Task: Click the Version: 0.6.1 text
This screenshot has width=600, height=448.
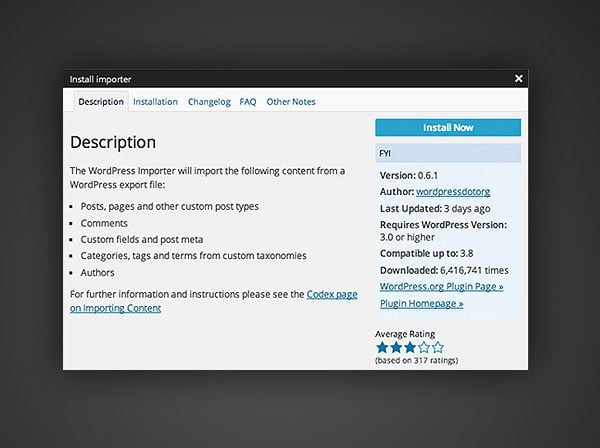Action: coord(409,176)
